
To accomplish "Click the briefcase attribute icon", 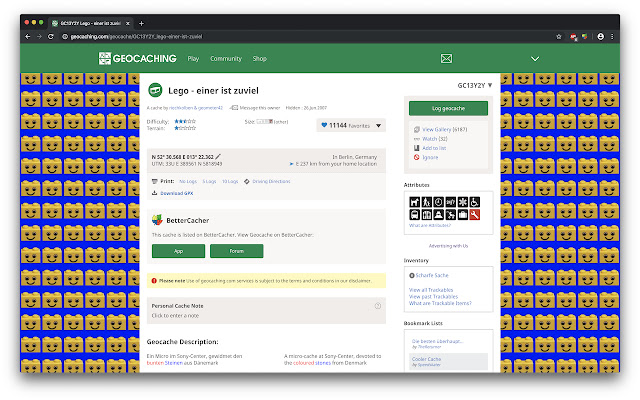I will (x=462, y=215).
